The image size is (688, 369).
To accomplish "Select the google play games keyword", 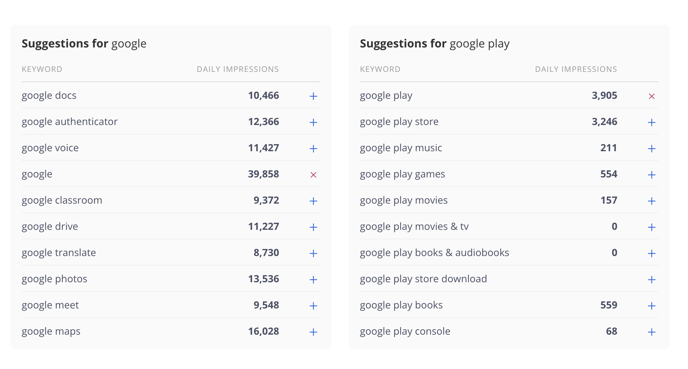I will [402, 174].
